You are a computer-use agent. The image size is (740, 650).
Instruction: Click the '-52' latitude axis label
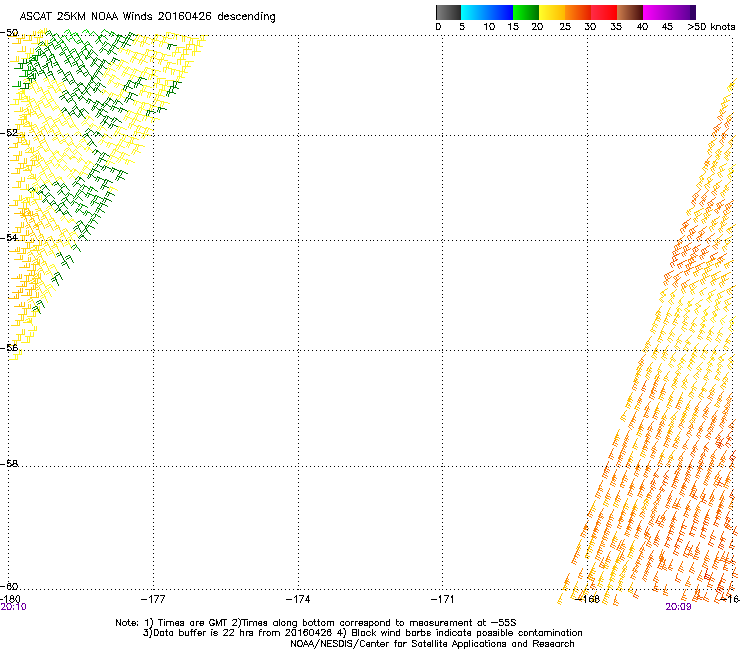pyautogui.click(x=9, y=133)
